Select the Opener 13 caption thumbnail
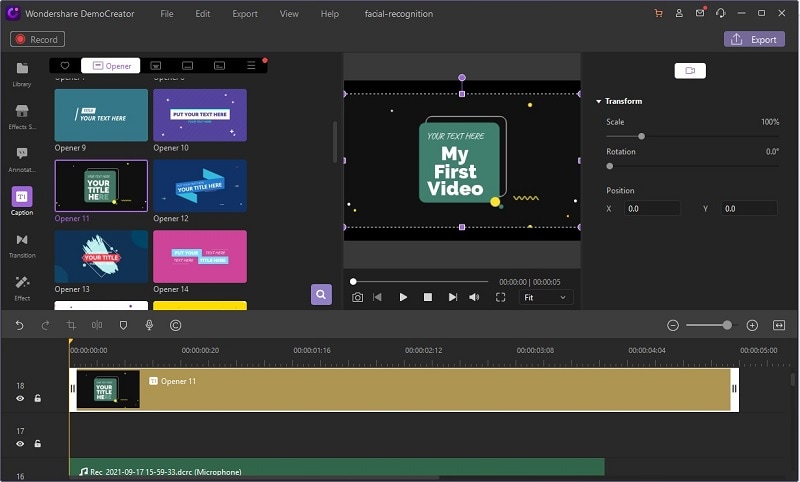The image size is (800, 482). tap(101, 257)
